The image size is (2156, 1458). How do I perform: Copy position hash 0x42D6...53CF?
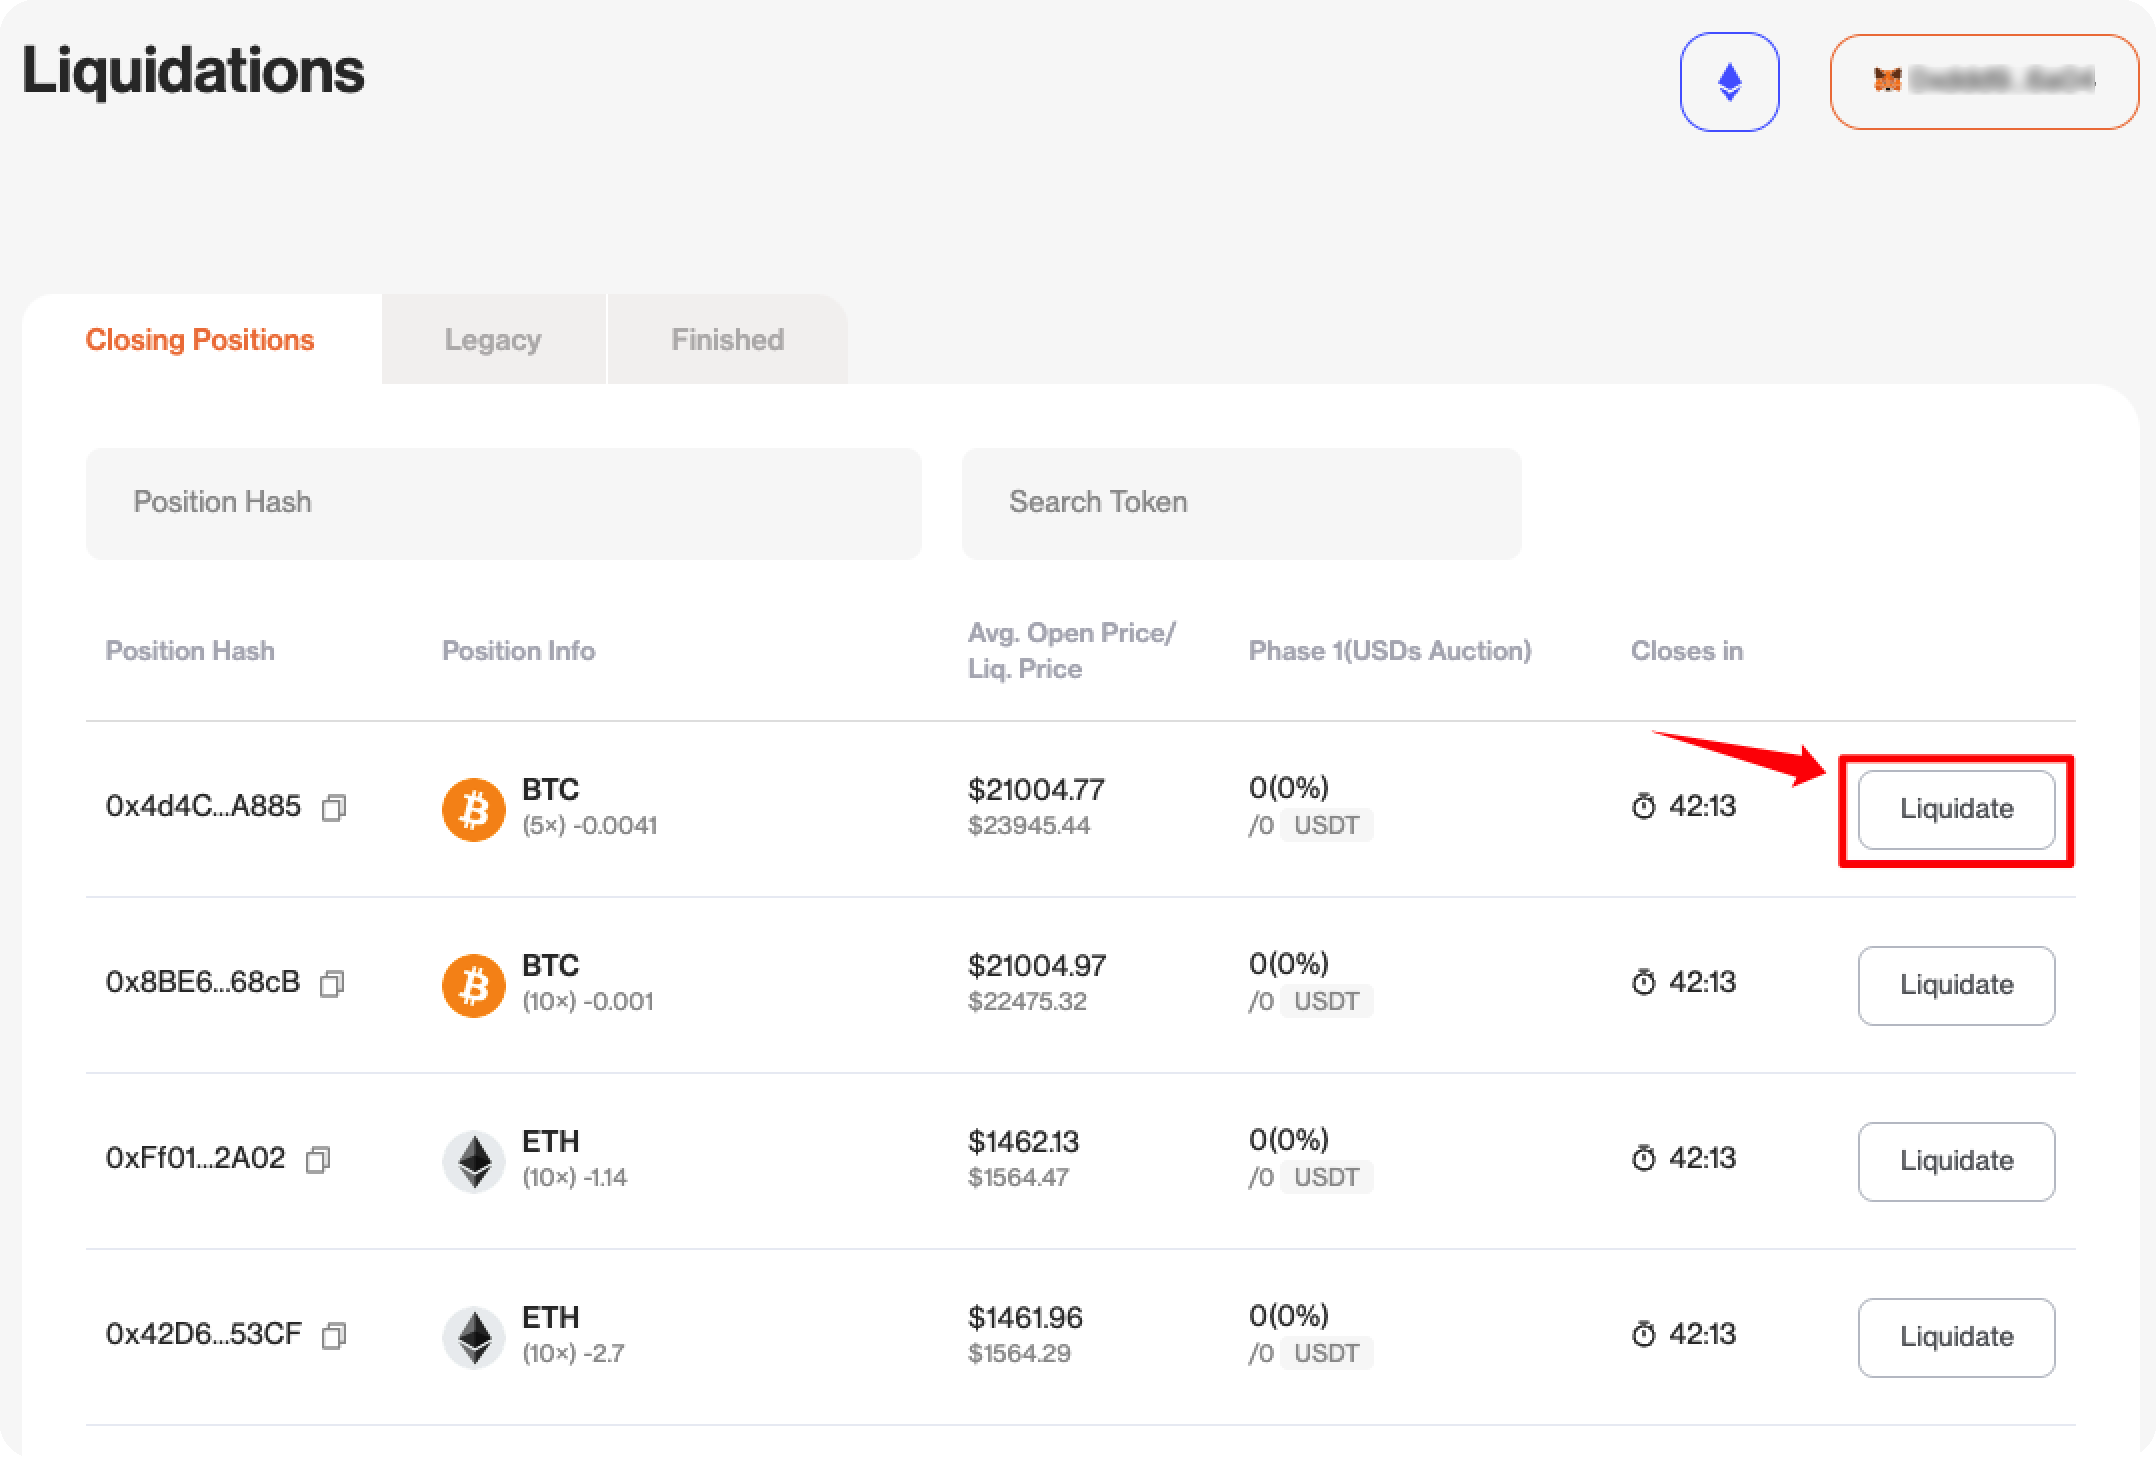[334, 1336]
